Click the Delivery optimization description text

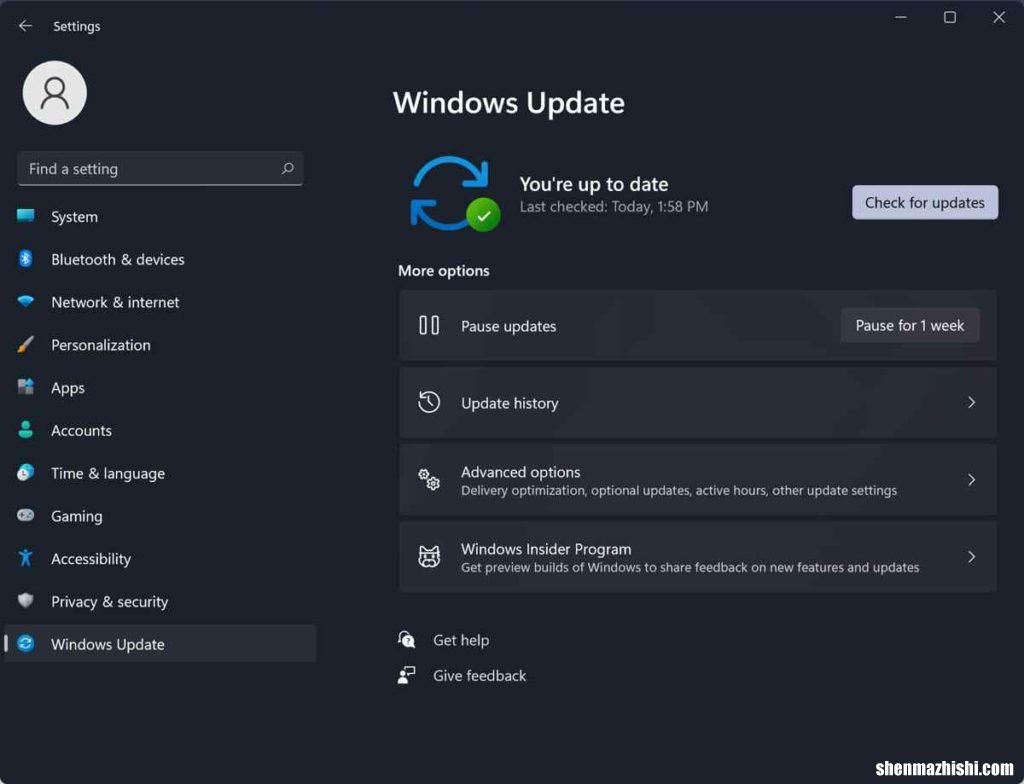pos(679,490)
